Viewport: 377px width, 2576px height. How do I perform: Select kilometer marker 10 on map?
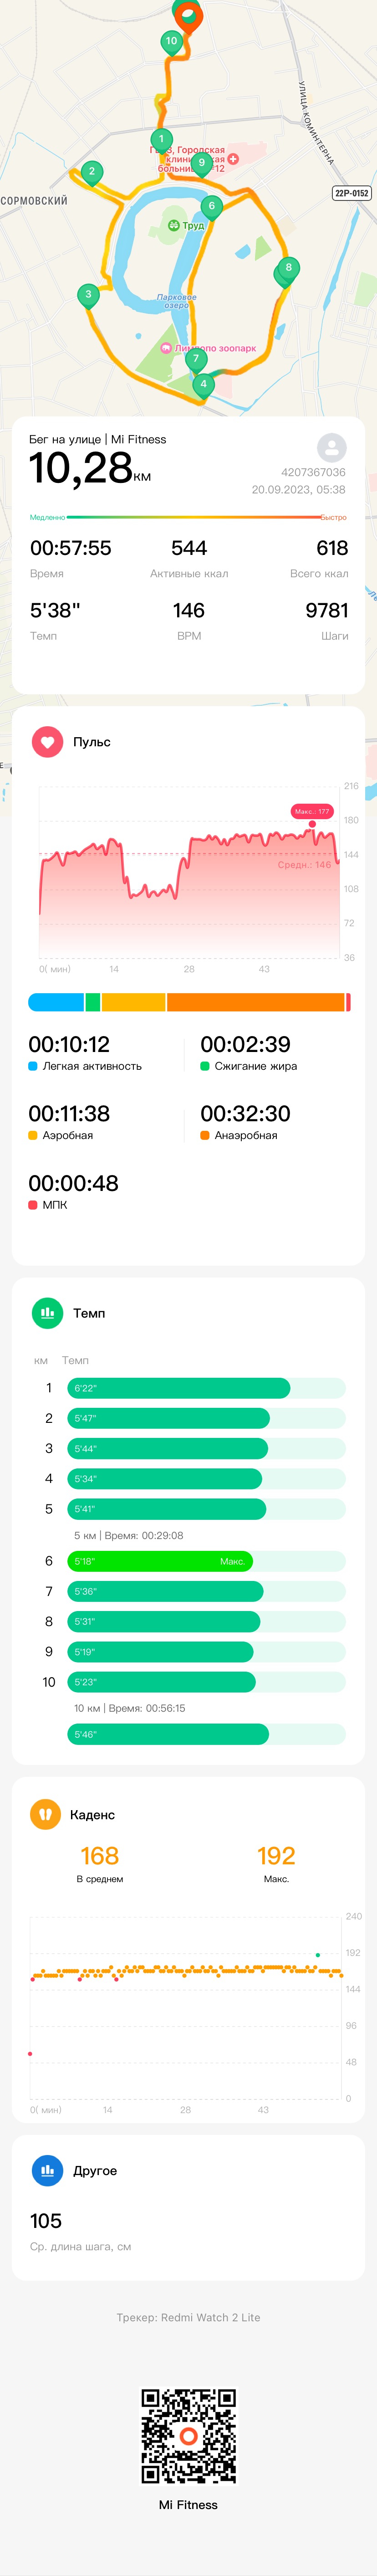171,43
